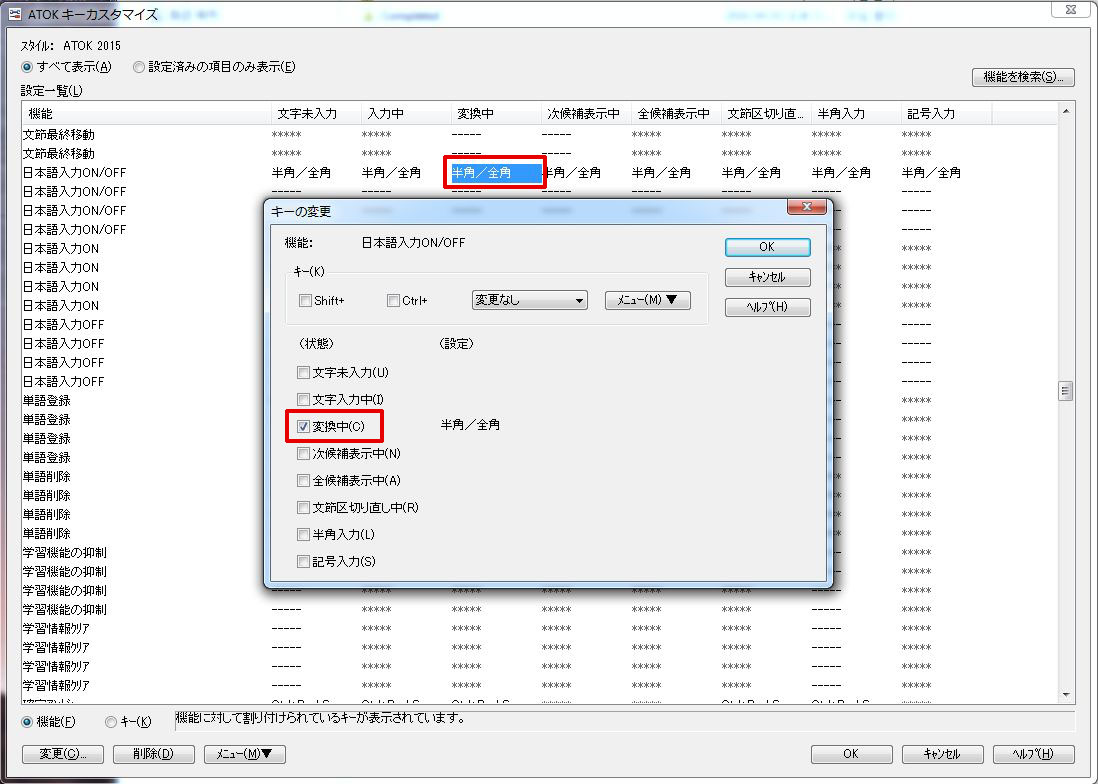This screenshot has width=1098, height=784.
Task: Enable the Shift+ checkbox
Action: pyautogui.click(x=305, y=300)
